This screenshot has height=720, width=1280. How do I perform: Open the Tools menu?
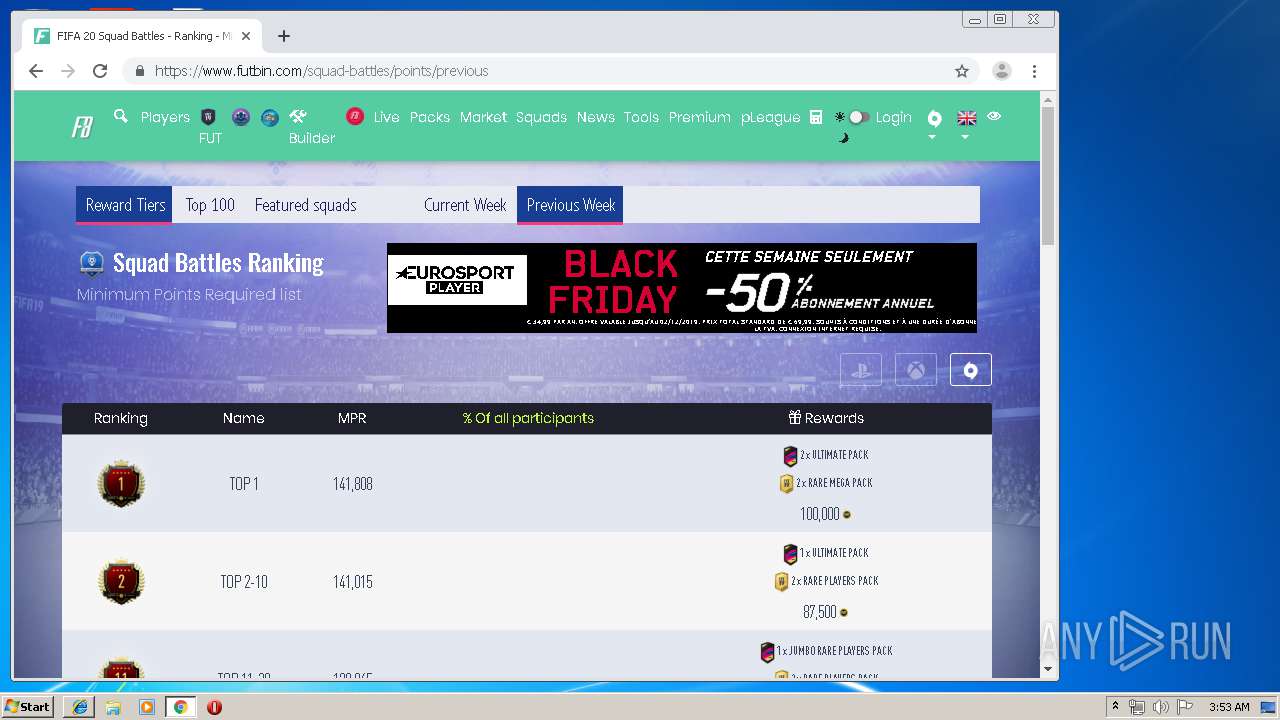coord(641,117)
